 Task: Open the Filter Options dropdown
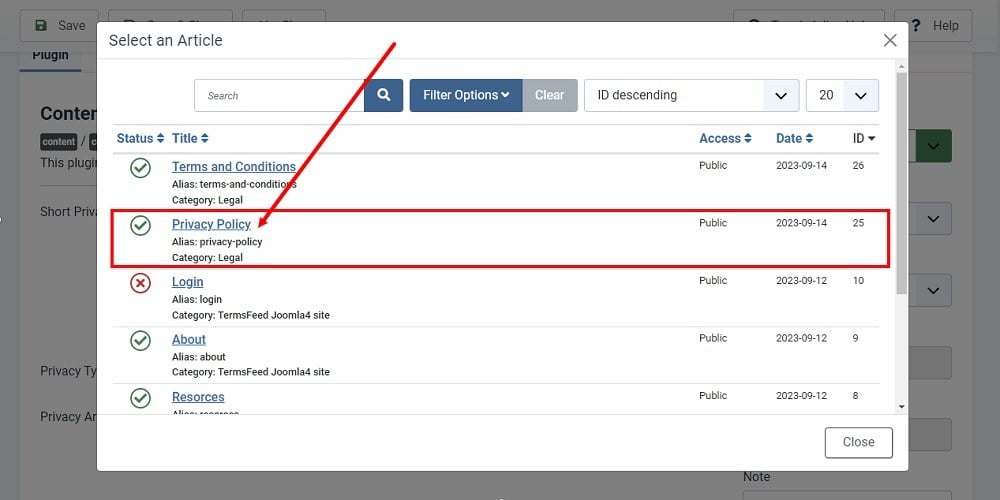click(x=466, y=95)
